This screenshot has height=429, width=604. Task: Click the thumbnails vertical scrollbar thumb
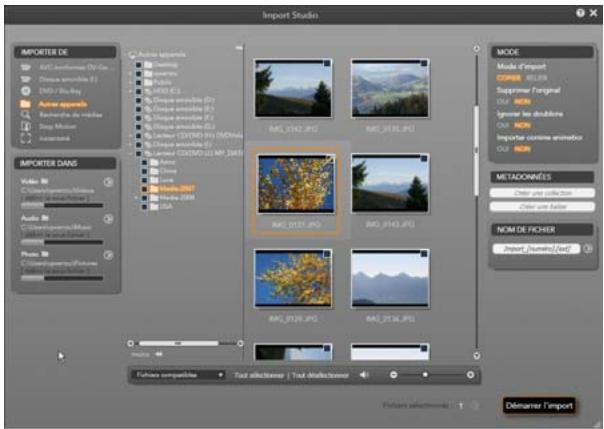coord(476,151)
